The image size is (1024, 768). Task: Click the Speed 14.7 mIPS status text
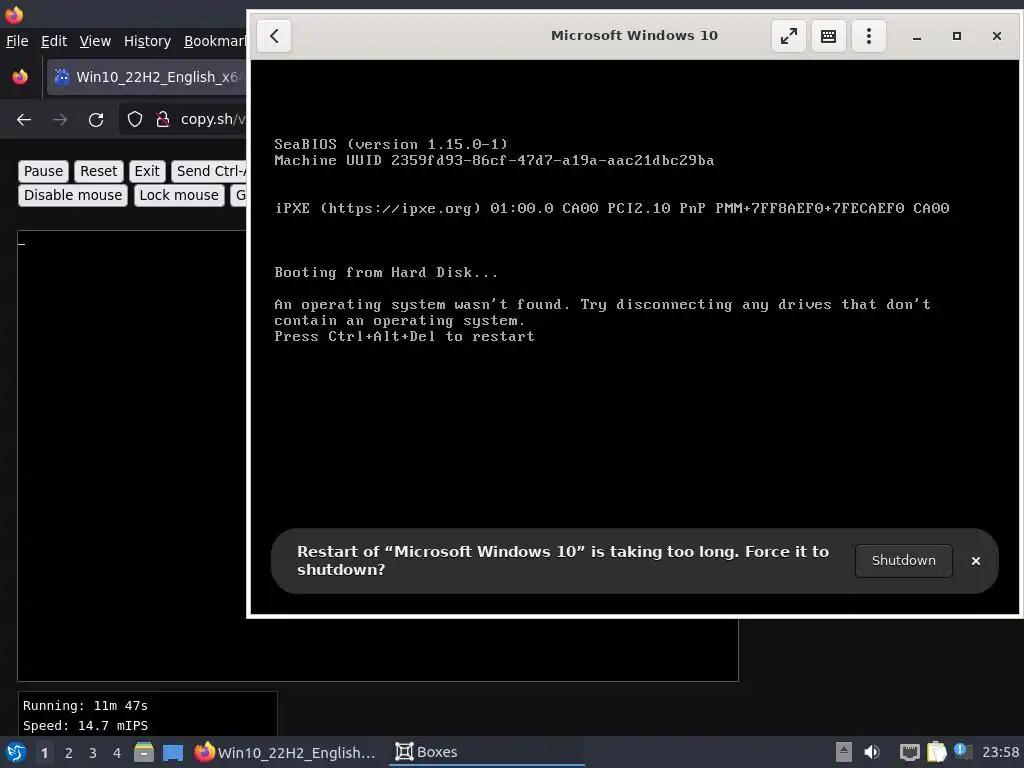85,726
